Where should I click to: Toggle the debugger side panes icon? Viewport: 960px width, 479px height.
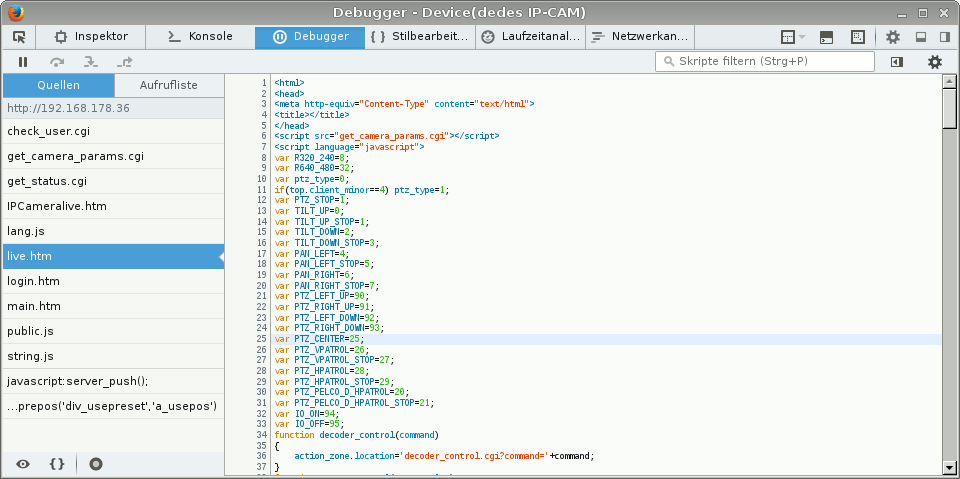pos(897,62)
